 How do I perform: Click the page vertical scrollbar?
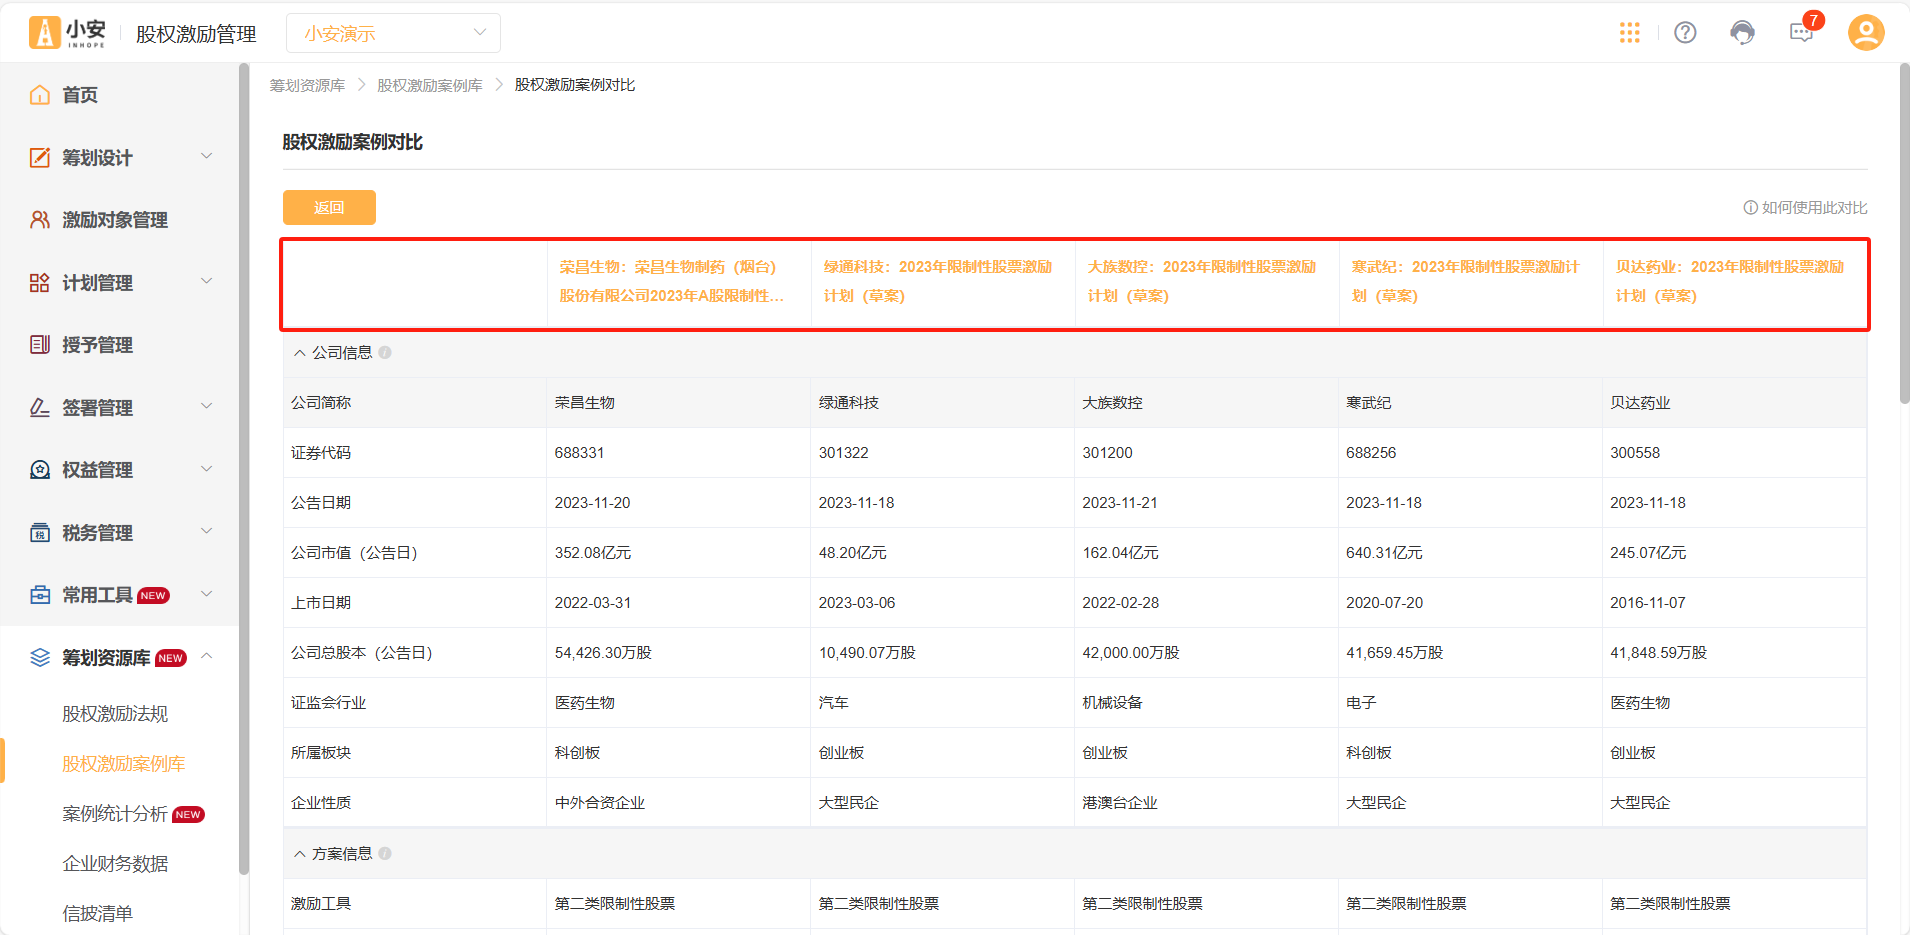pyautogui.click(x=1904, y=235)
